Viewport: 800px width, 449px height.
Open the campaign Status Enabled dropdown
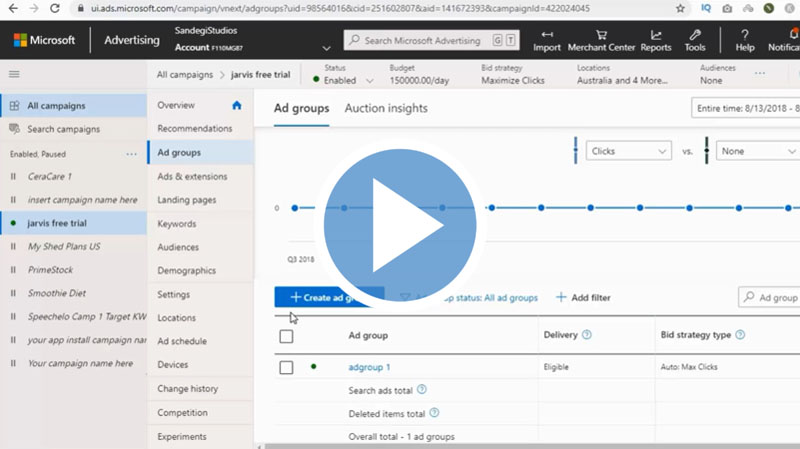coord(344,81)
